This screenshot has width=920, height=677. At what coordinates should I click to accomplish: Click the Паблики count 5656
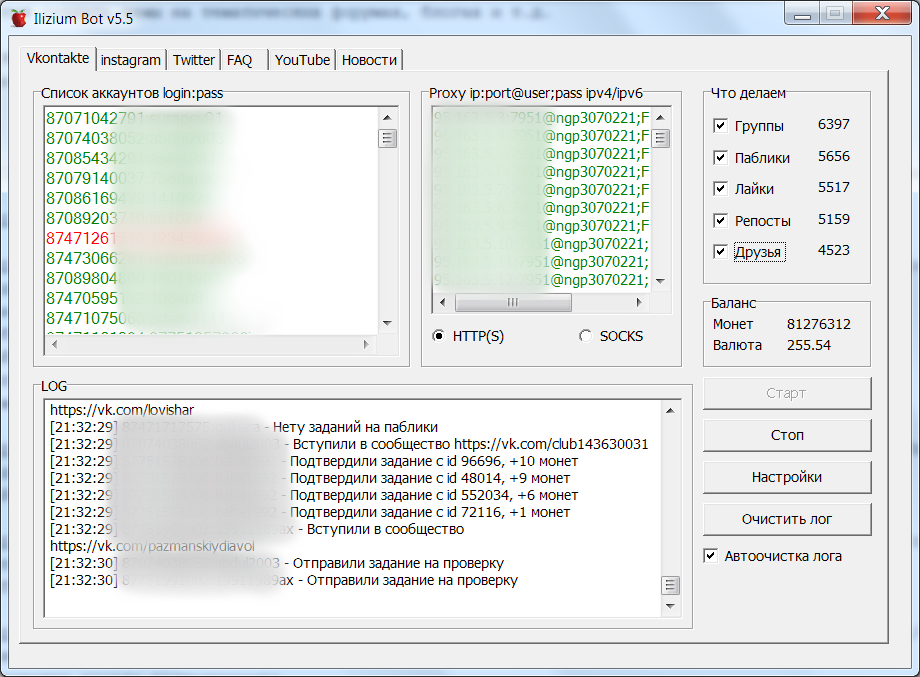tap(834, 157)
